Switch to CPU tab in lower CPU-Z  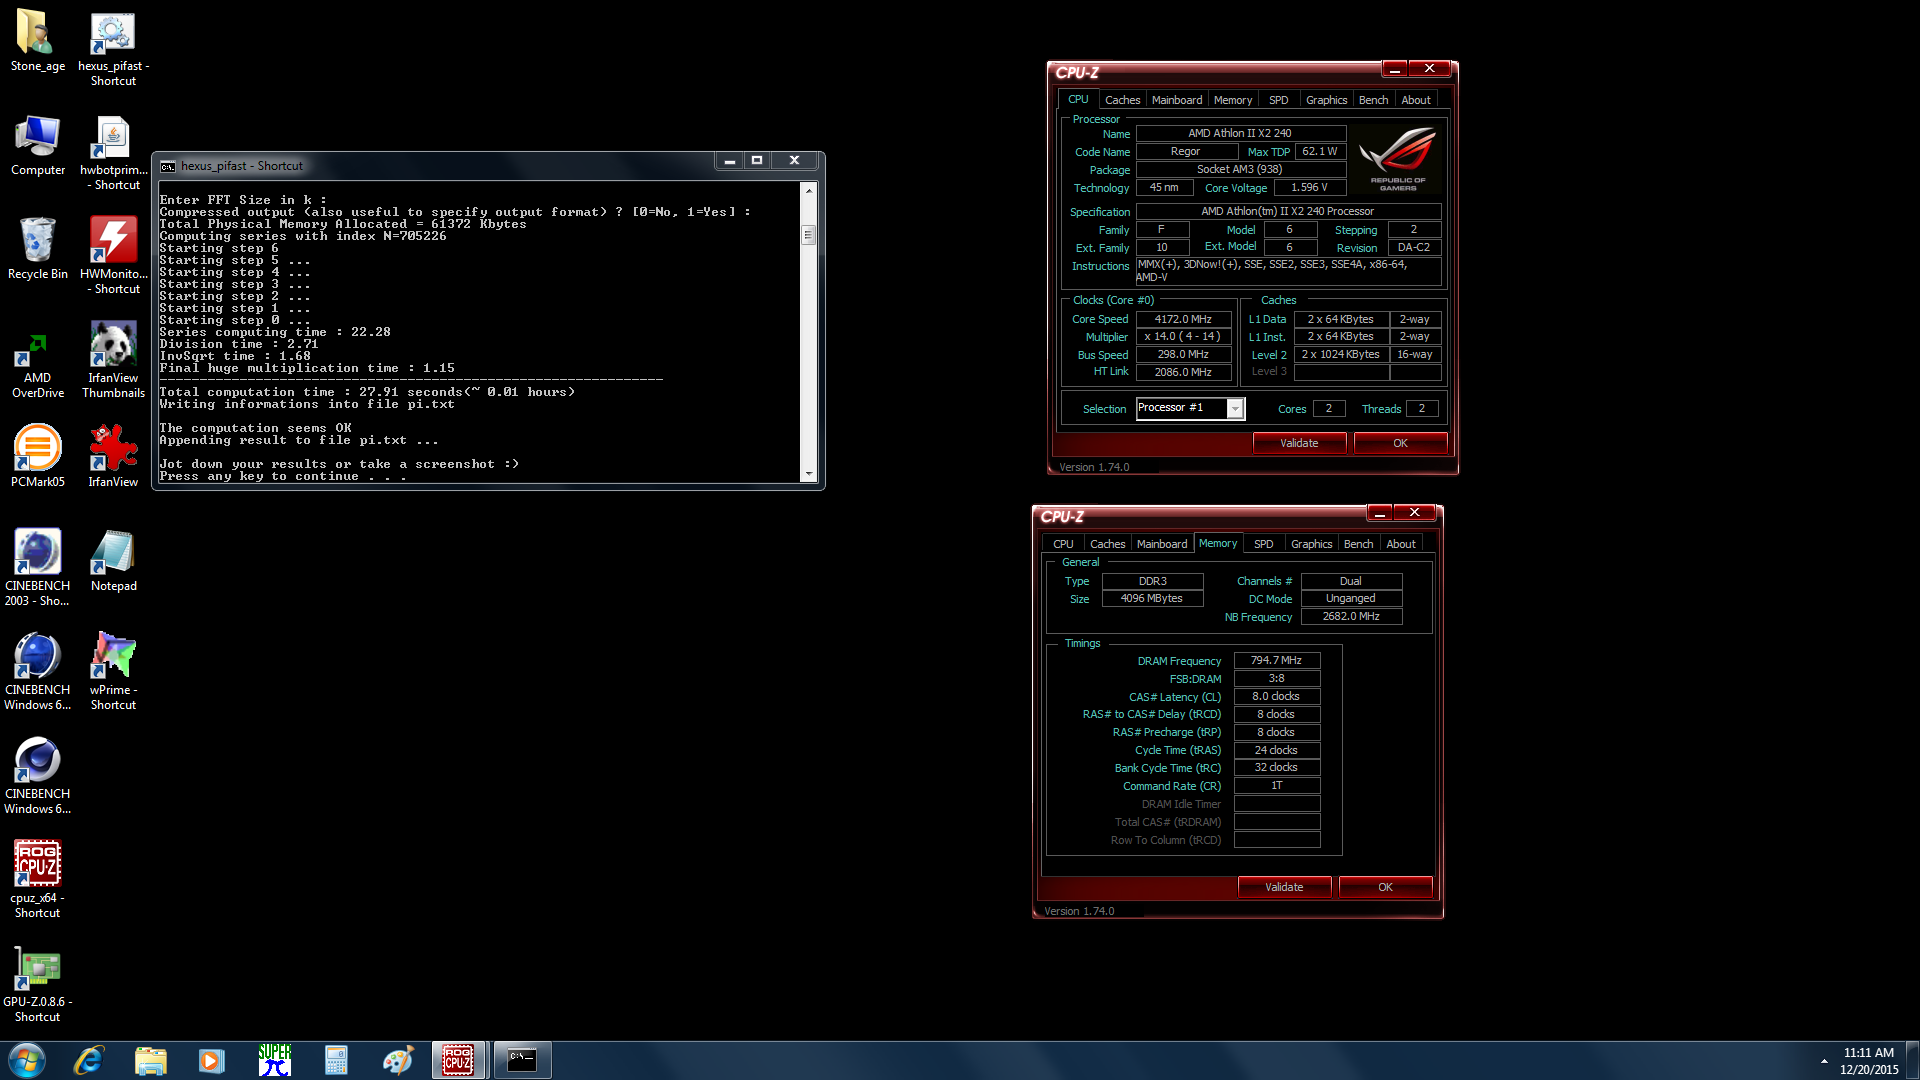(x=1063, y=544)
